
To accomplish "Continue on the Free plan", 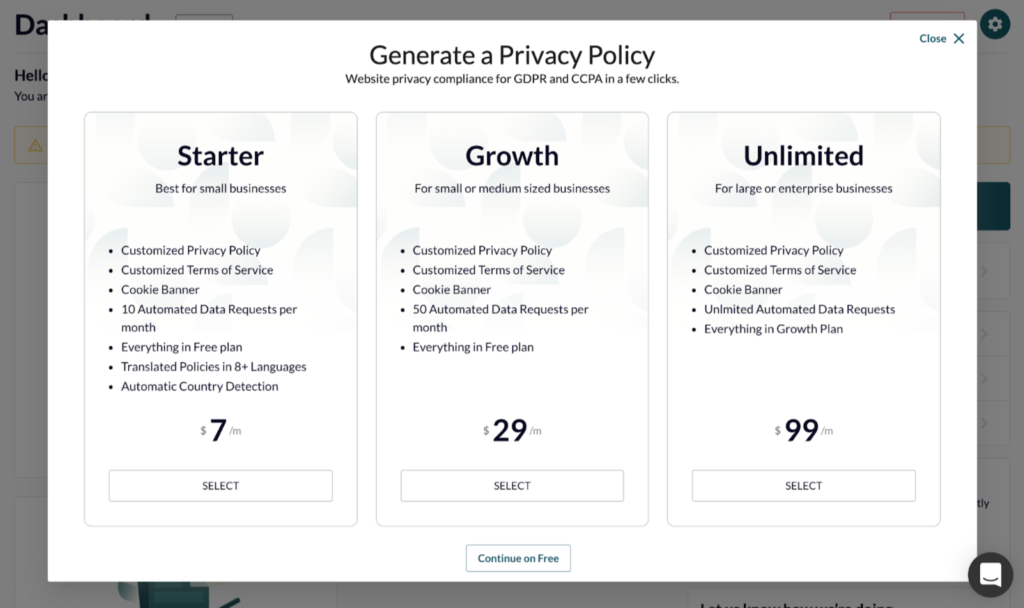I will pos(518,558).
